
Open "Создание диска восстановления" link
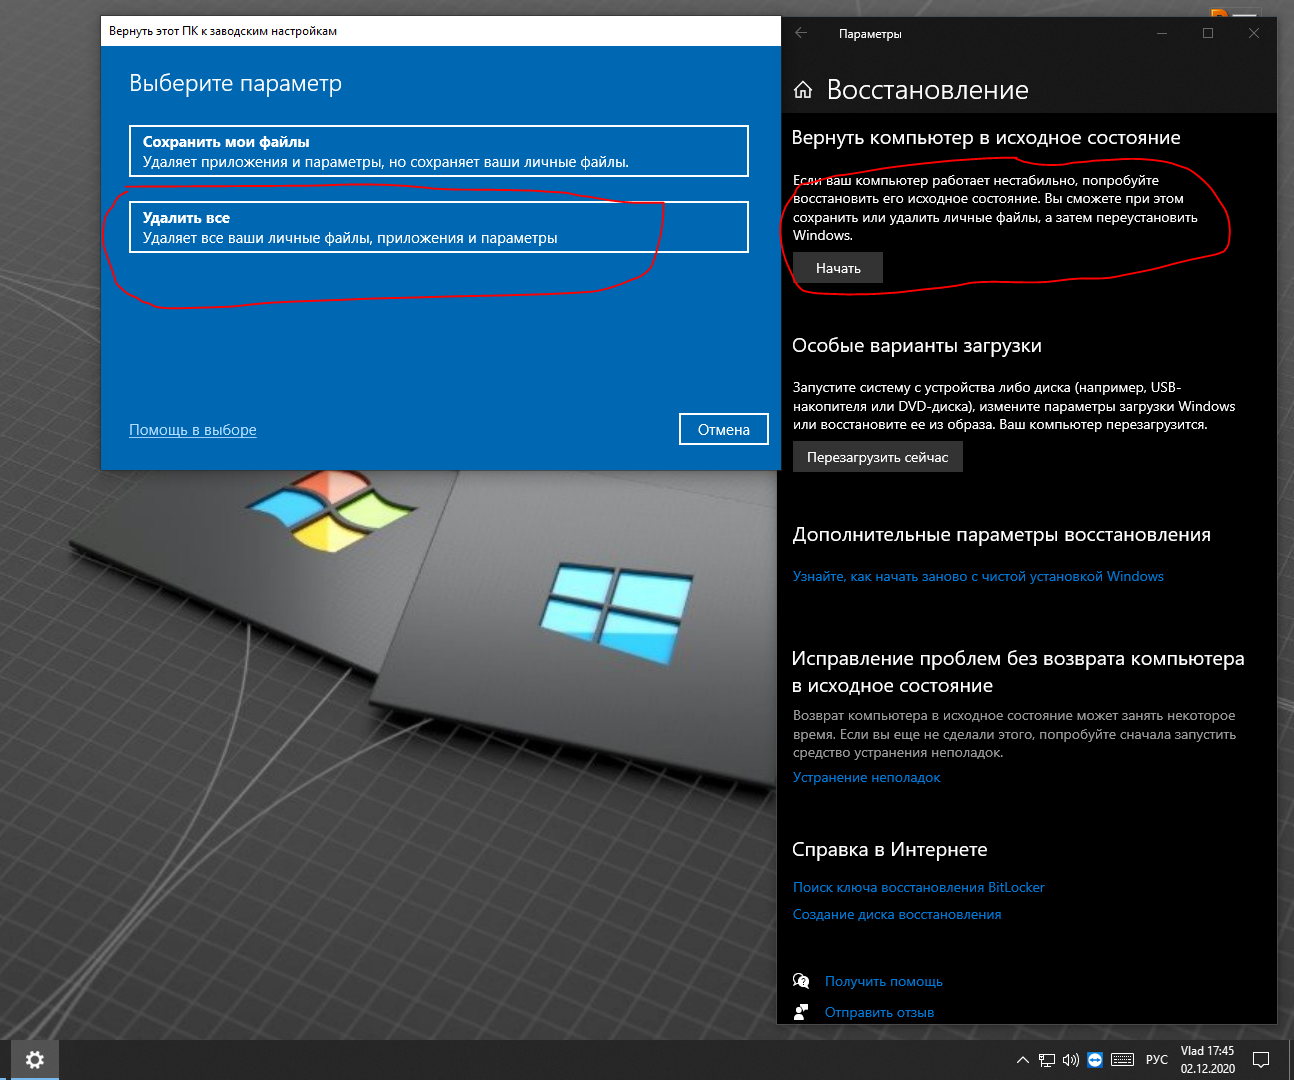897,914
